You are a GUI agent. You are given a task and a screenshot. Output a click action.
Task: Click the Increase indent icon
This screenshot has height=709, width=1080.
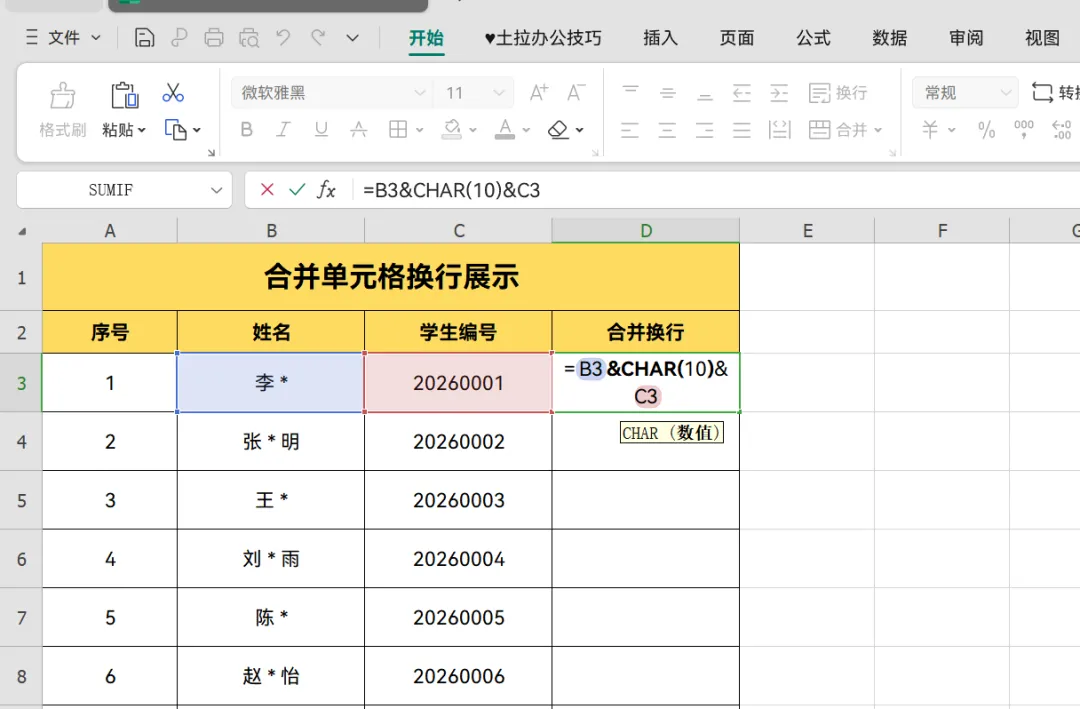(x=779, y=92)
